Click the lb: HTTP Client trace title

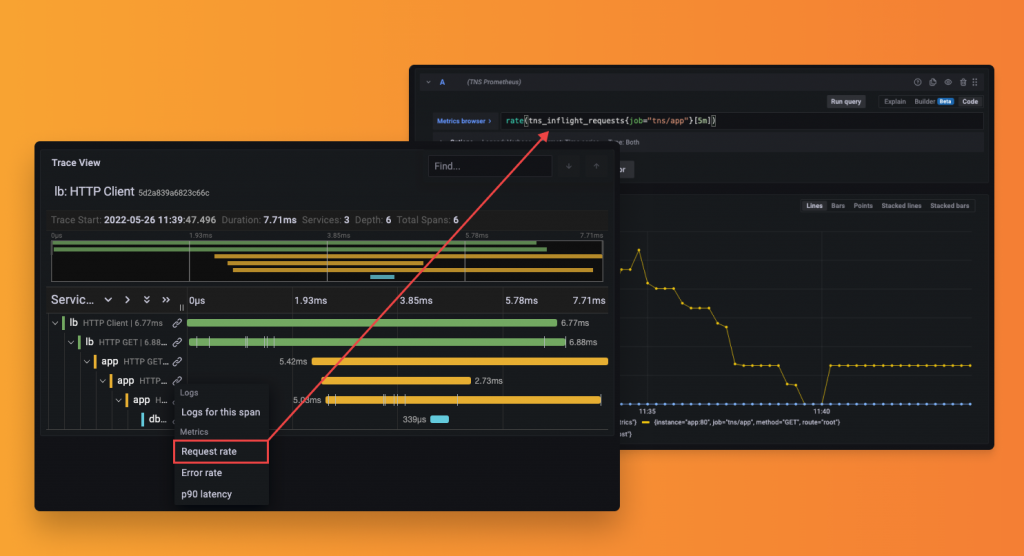click(x=94, y=192)
